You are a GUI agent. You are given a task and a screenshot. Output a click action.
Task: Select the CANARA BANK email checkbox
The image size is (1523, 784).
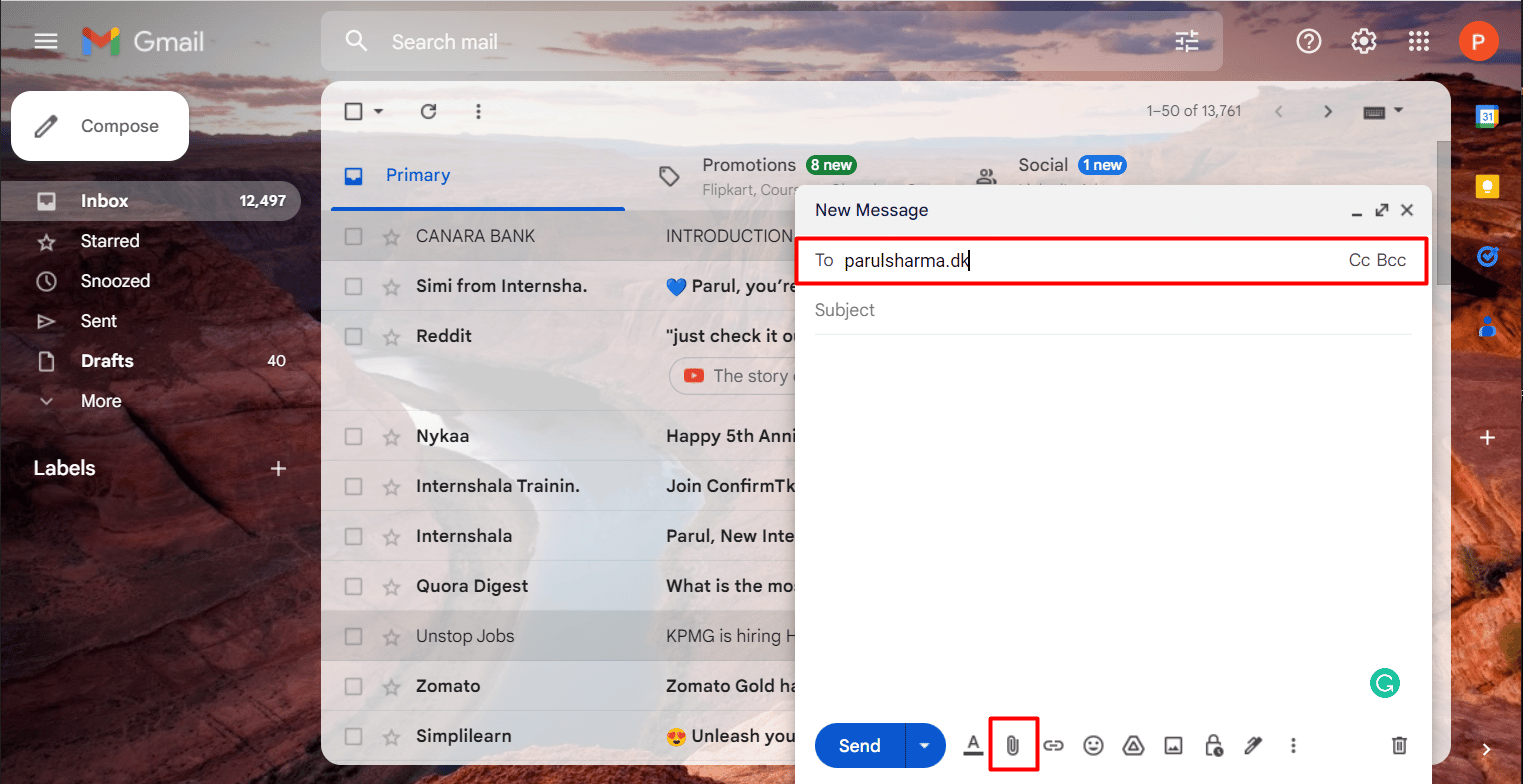(x=353, y=236)
